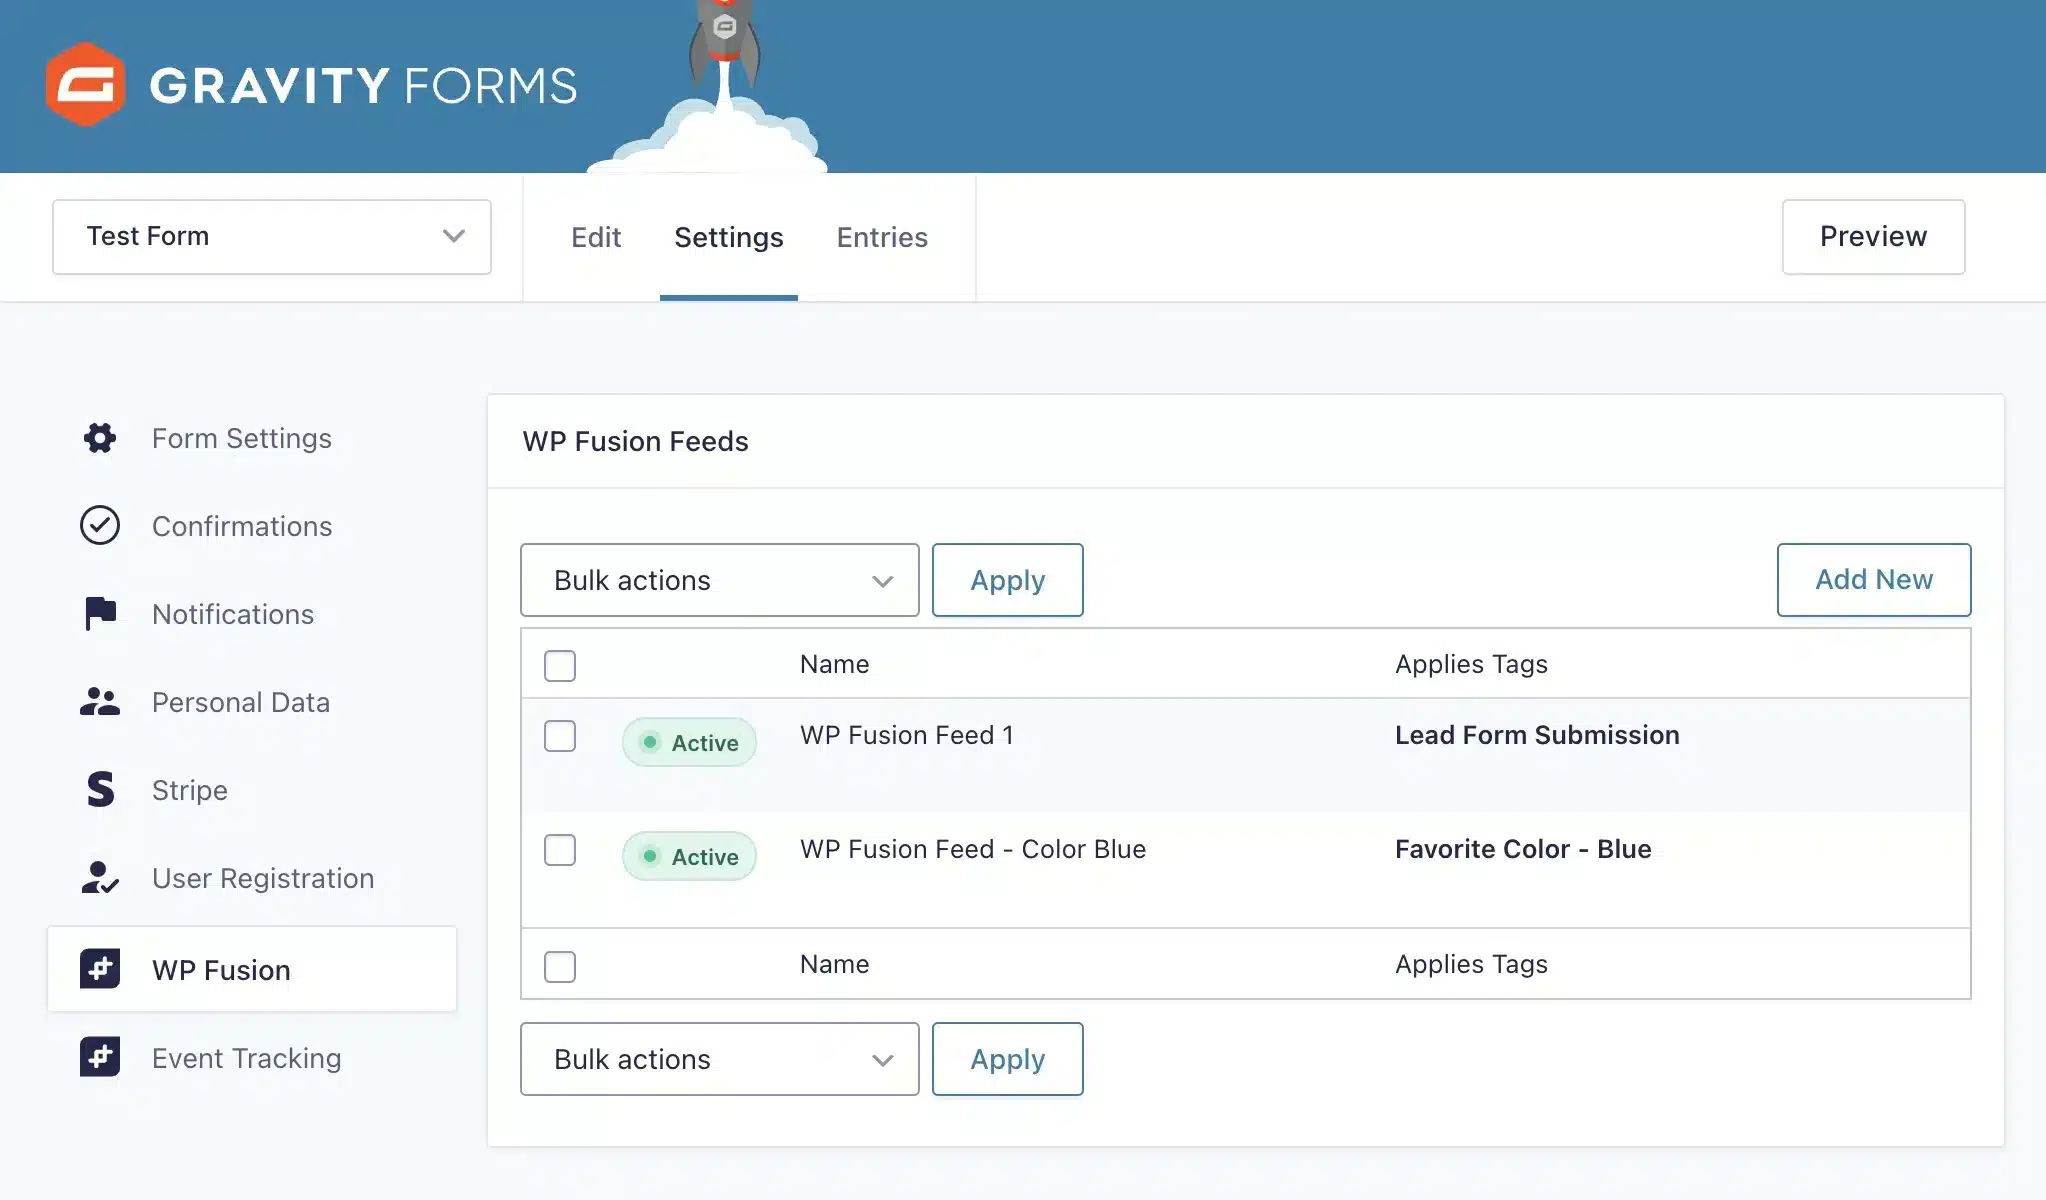Switch to the Edit tab

[x=596, y=237]
